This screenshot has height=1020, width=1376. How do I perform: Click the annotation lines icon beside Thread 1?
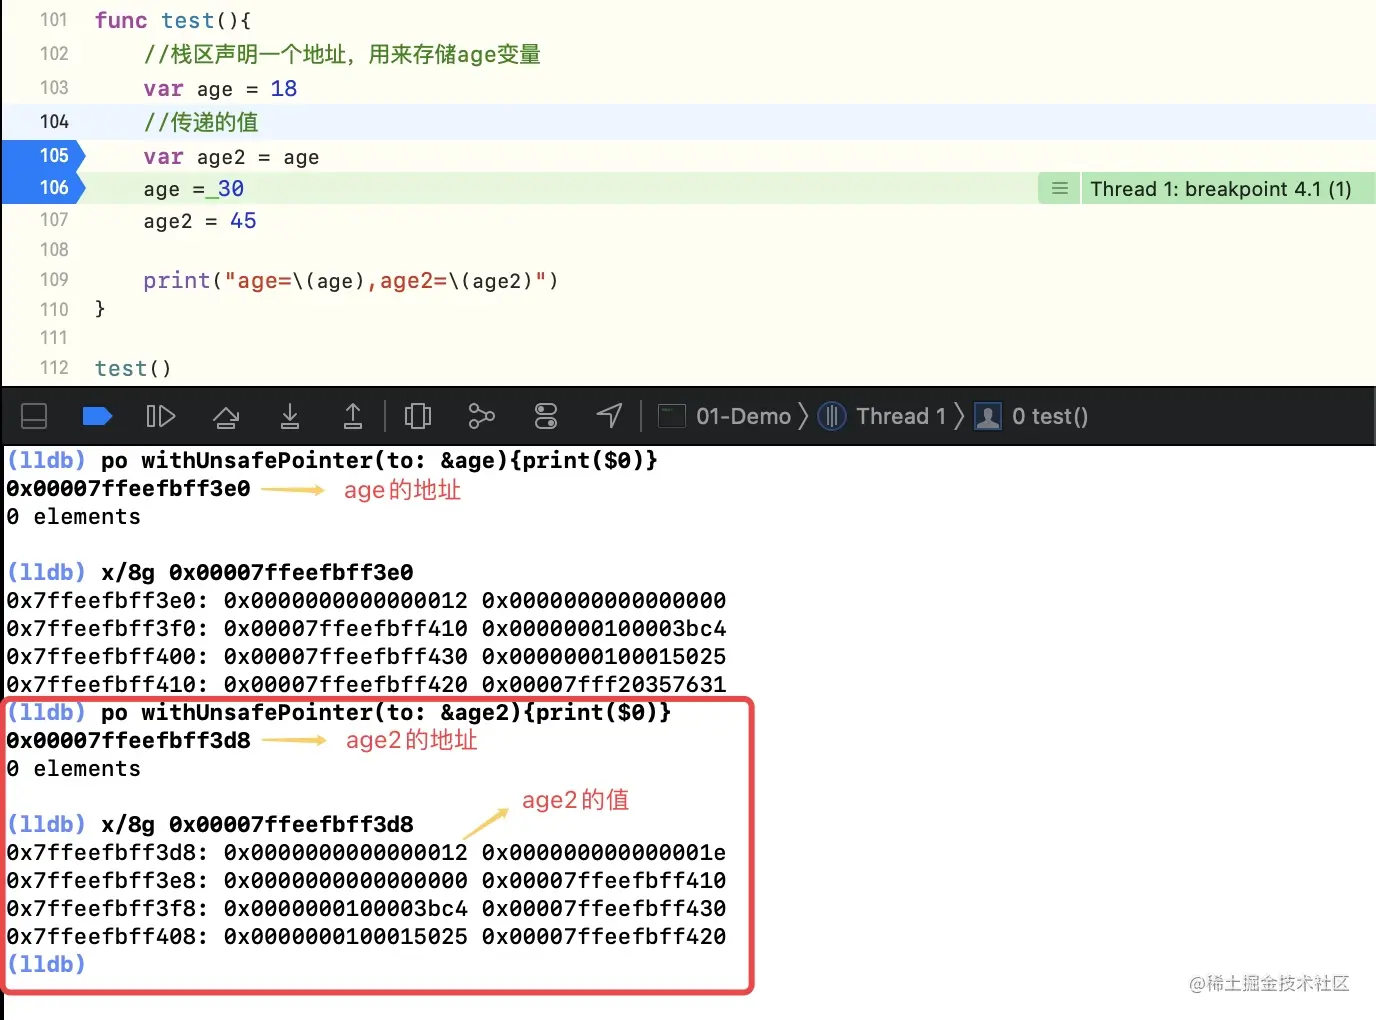point(1060,188)
